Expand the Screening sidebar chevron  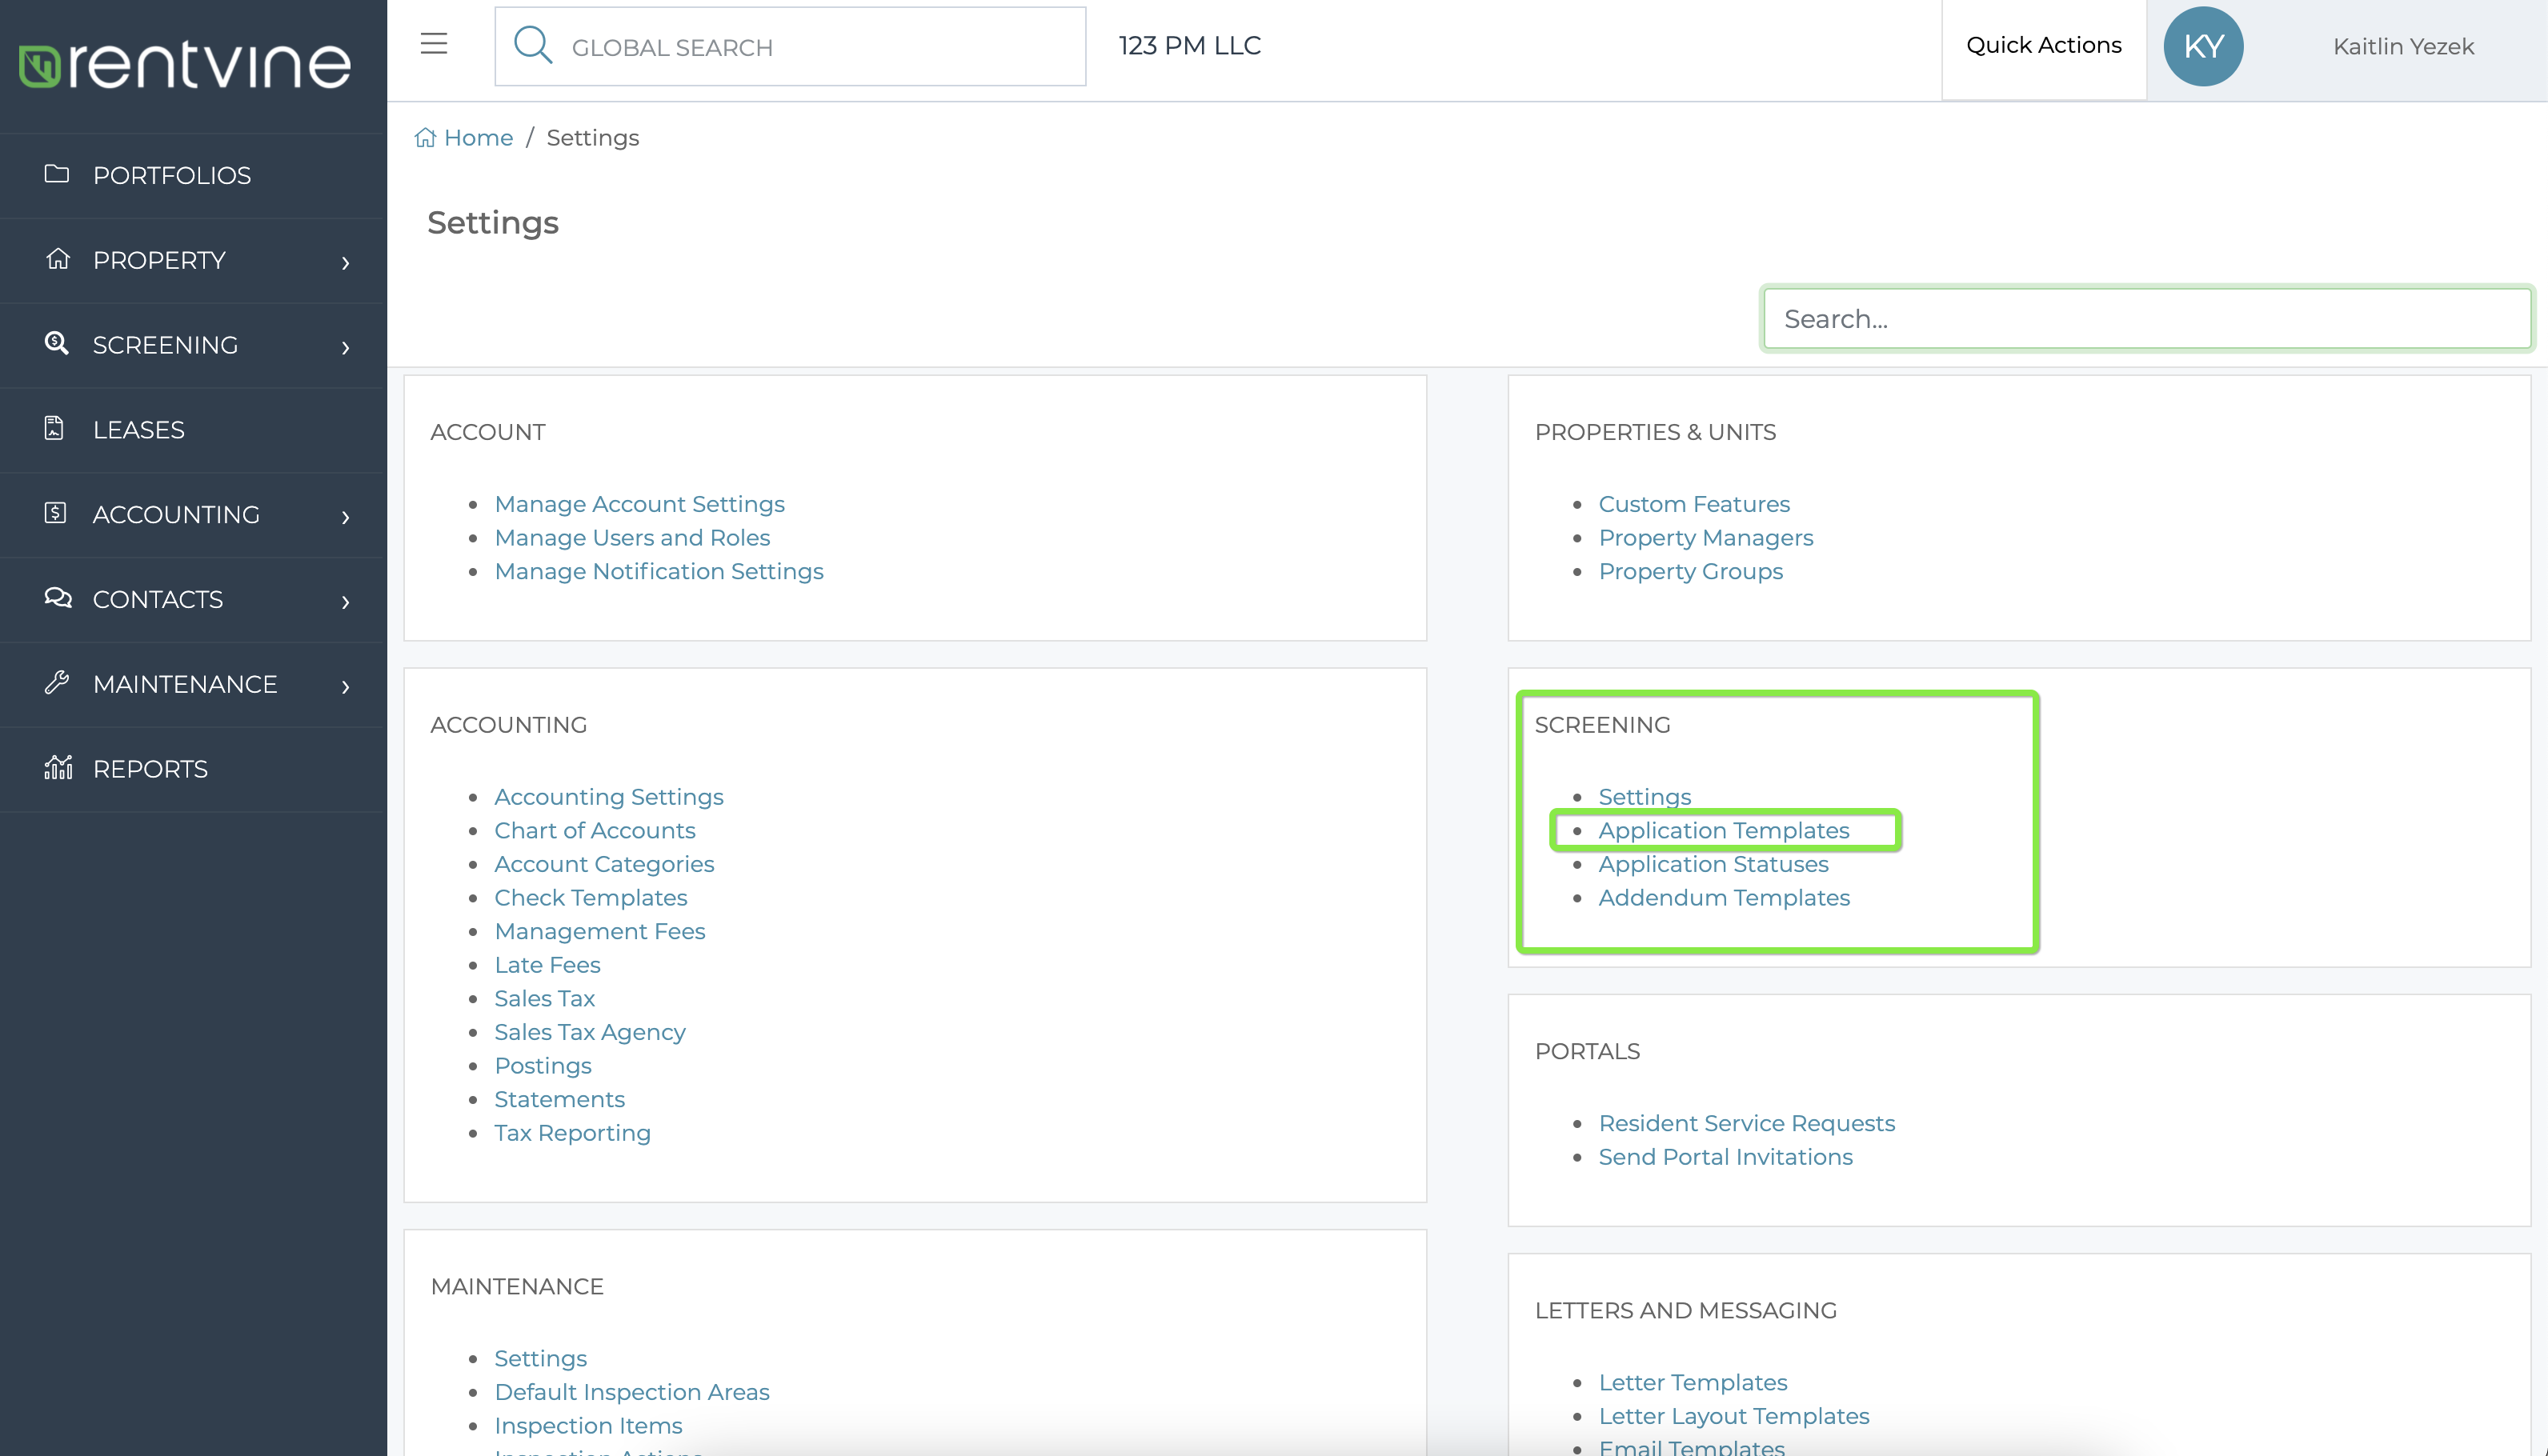tap(346, 347)
